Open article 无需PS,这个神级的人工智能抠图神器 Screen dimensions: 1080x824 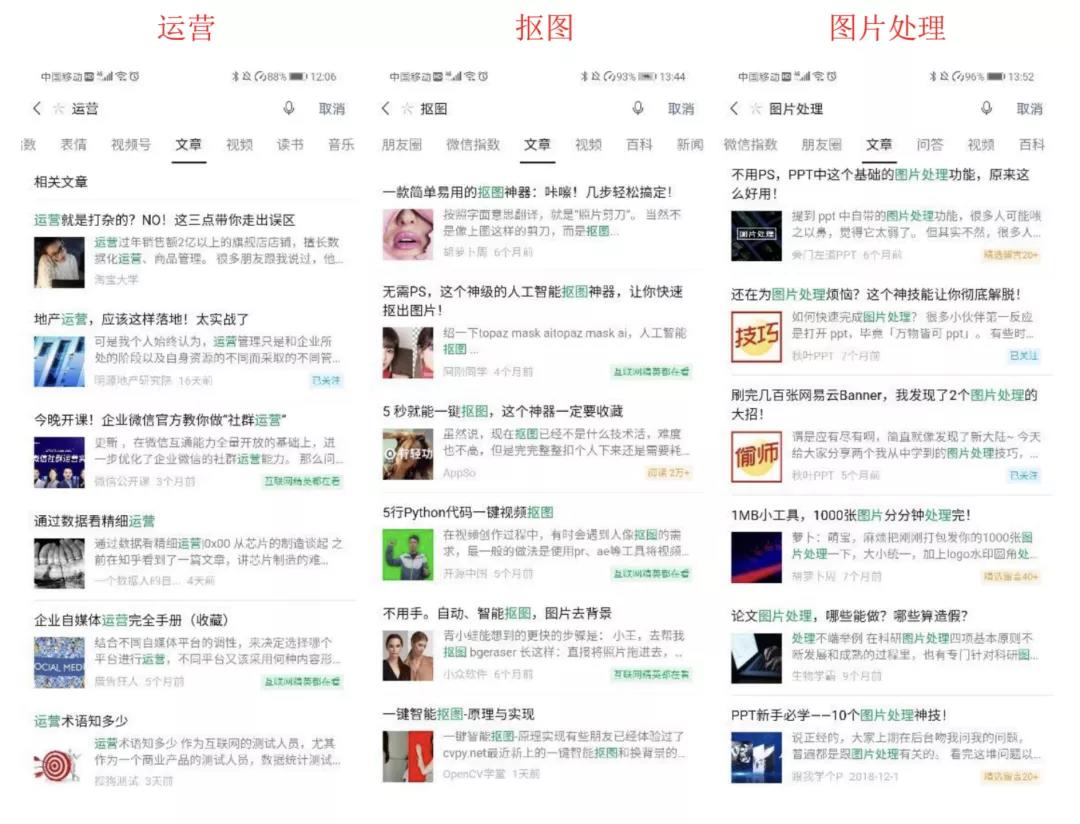point(539,332)
